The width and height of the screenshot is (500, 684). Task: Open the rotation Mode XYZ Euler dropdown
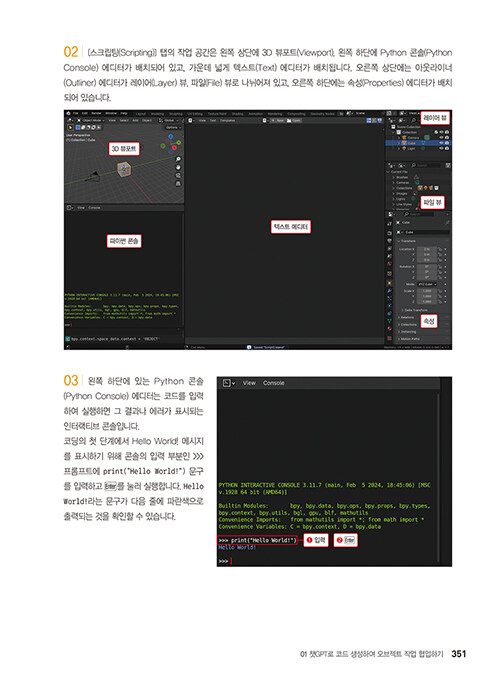pyautogui.click(x=428, y=284)
